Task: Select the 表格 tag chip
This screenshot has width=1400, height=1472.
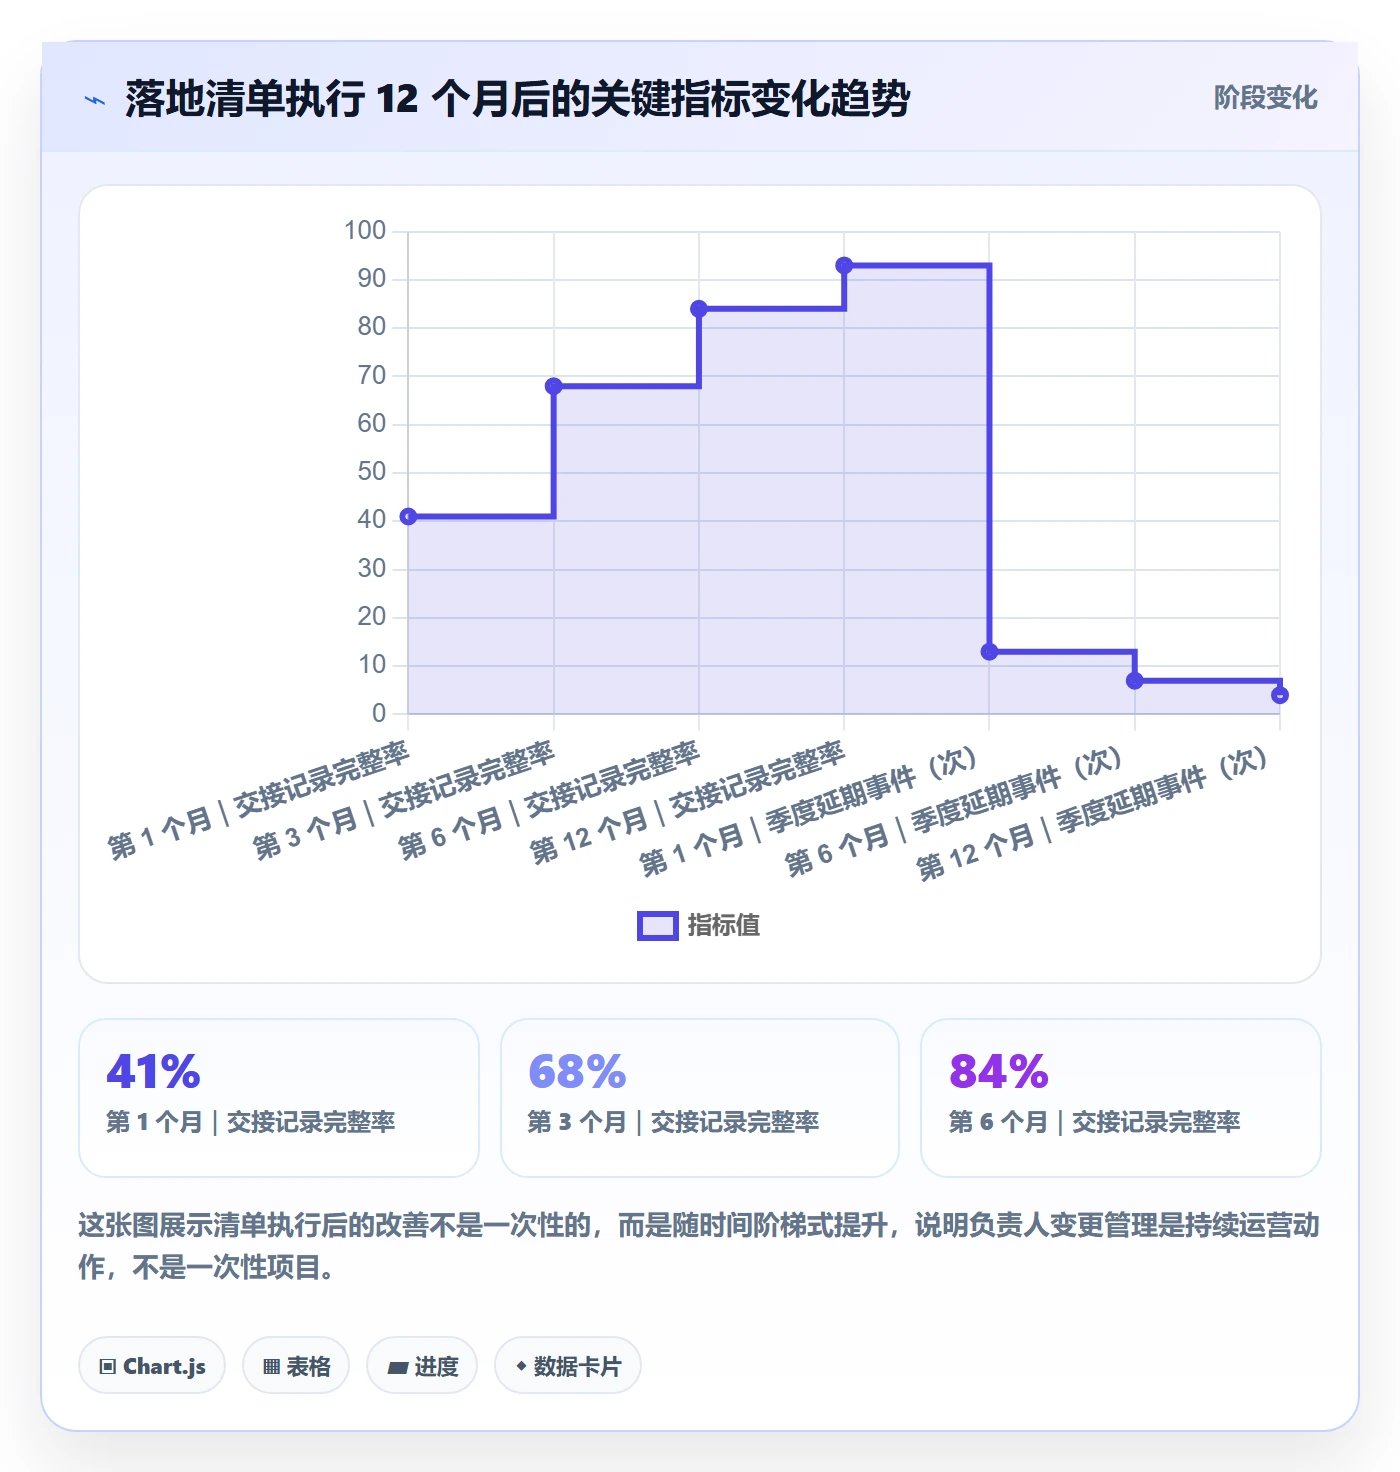Action: 296,1366
